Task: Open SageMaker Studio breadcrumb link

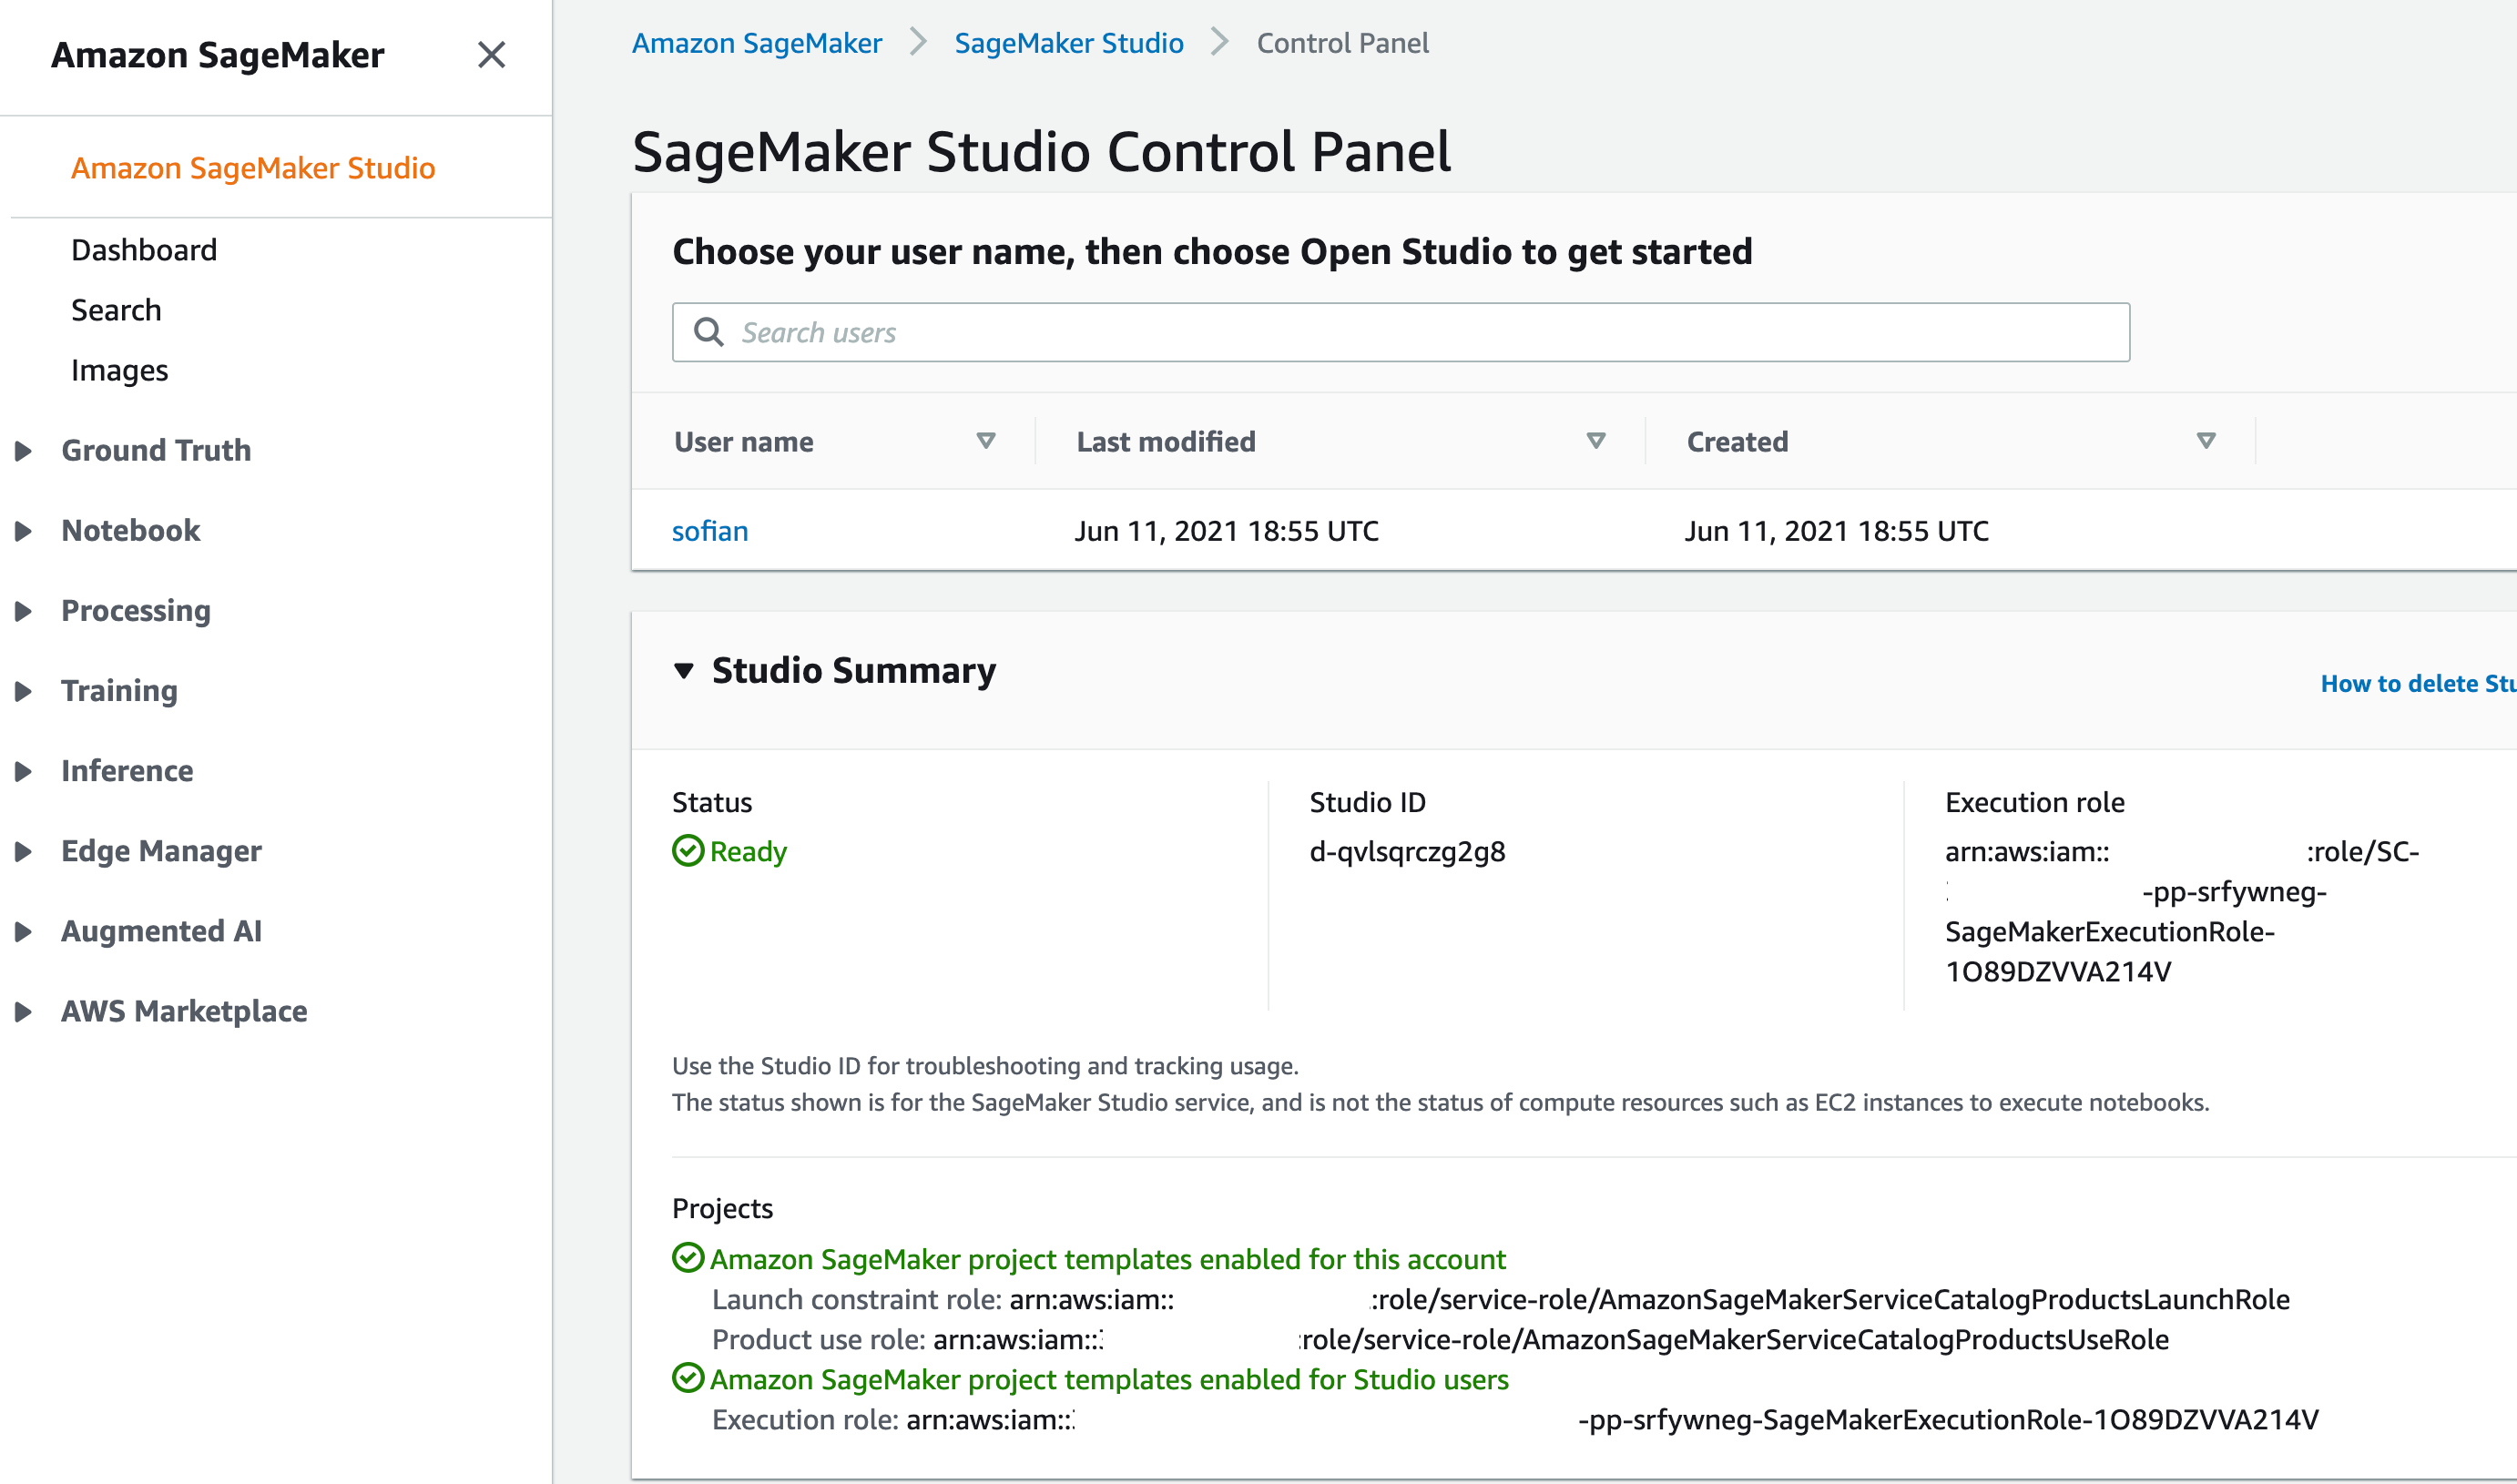Action: point(1069,43)
